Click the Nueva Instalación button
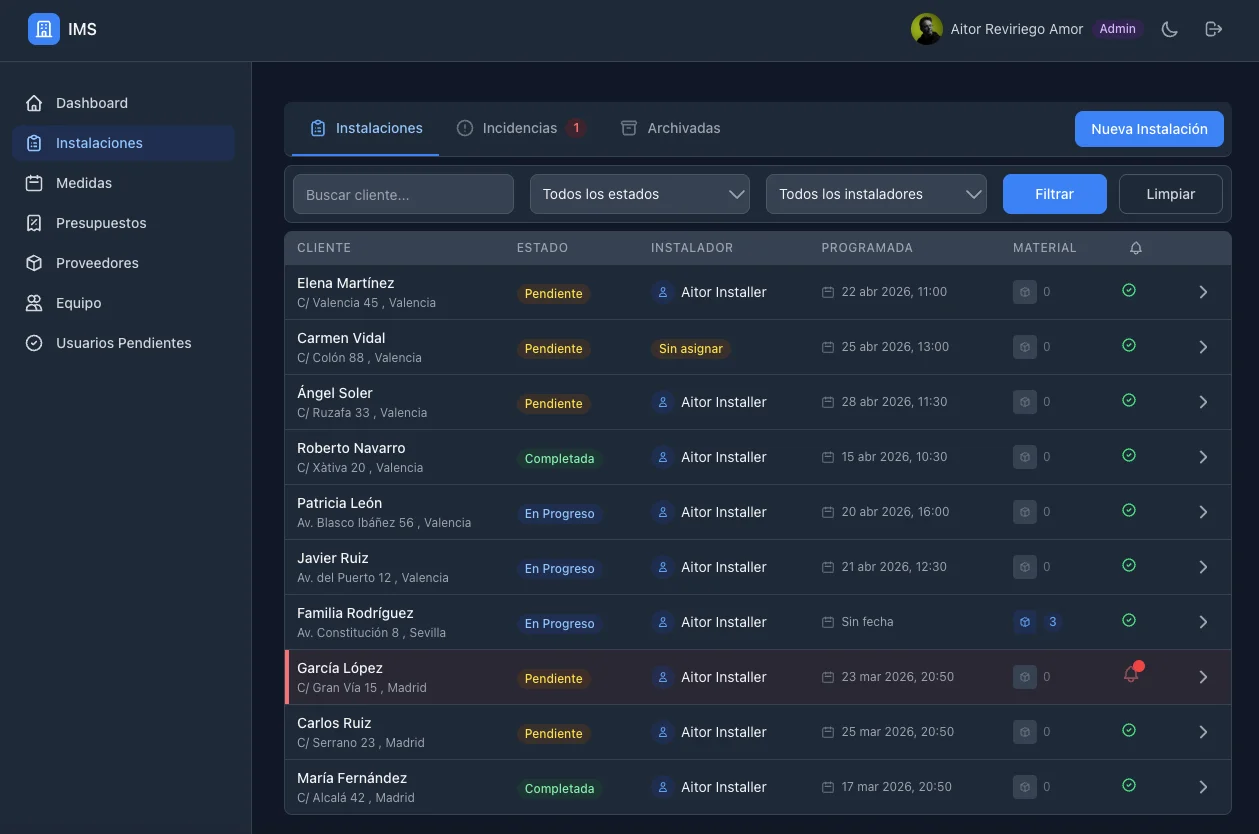Image resolution: width=1259 pixels, height=834 pixels. (x=1149, y=129)
